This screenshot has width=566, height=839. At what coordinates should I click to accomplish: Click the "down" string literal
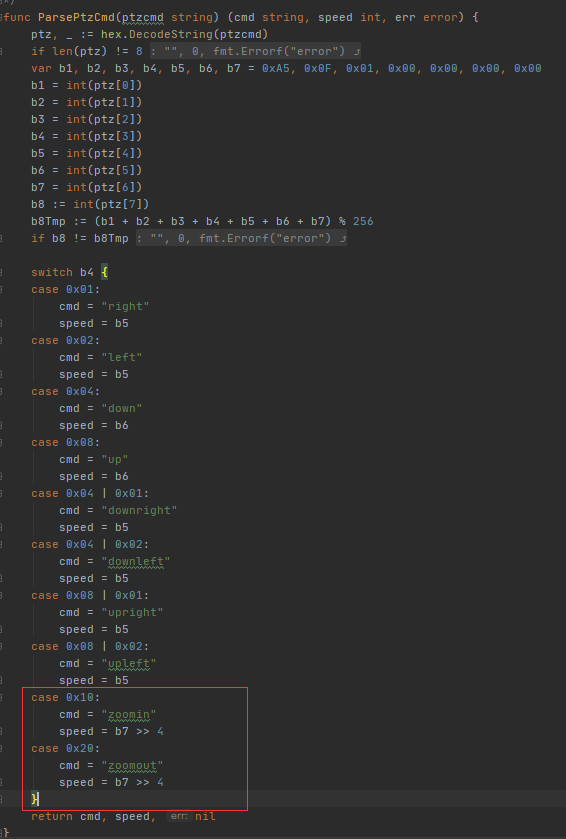(x=122, y=408)
